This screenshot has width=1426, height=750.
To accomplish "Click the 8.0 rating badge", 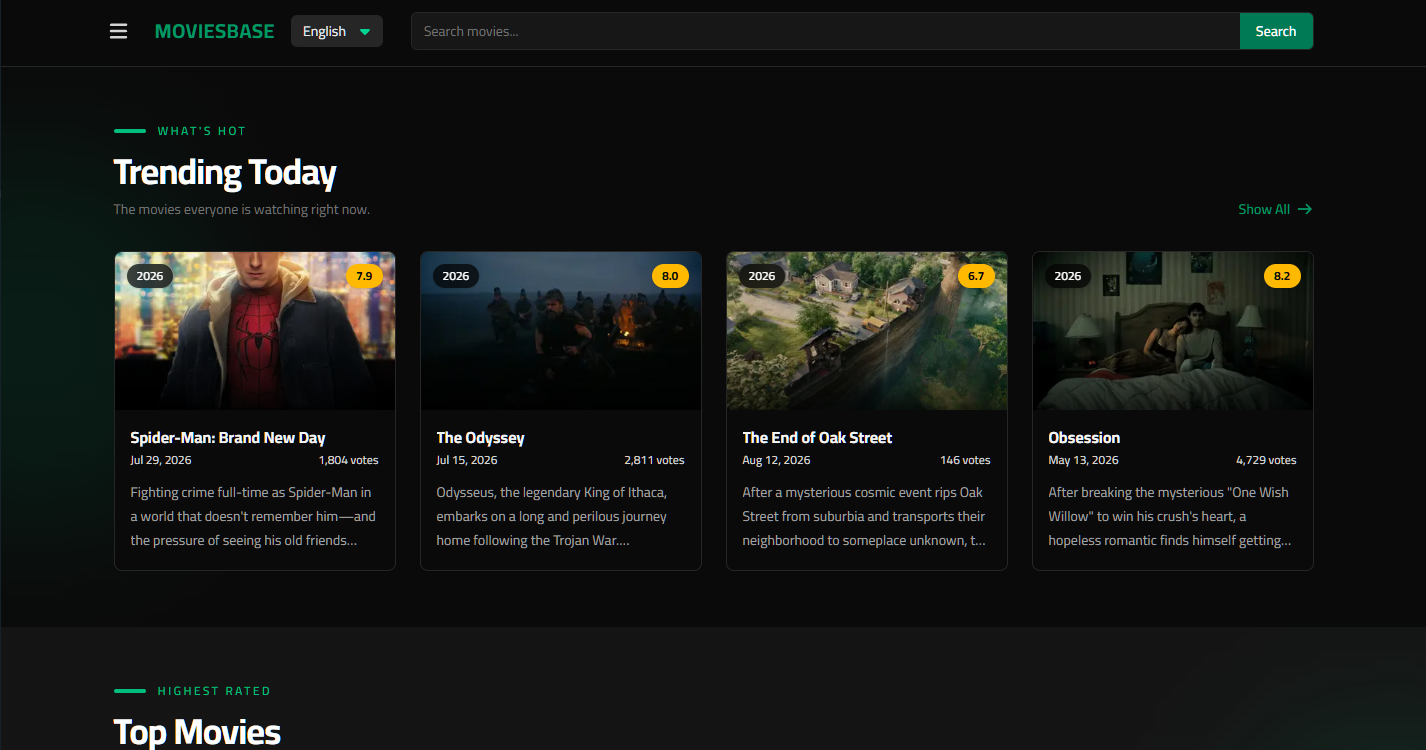I will coord(670,276).
